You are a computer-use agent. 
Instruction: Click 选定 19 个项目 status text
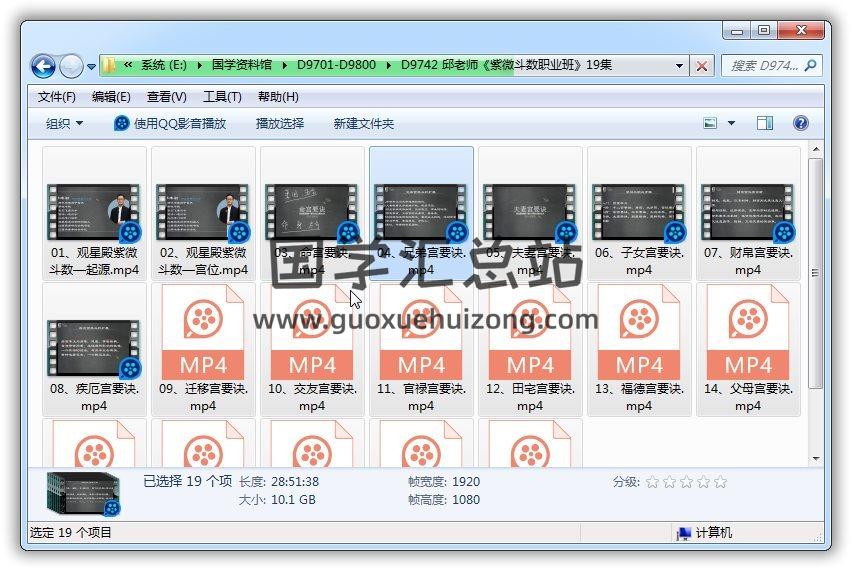pos(71,532)
